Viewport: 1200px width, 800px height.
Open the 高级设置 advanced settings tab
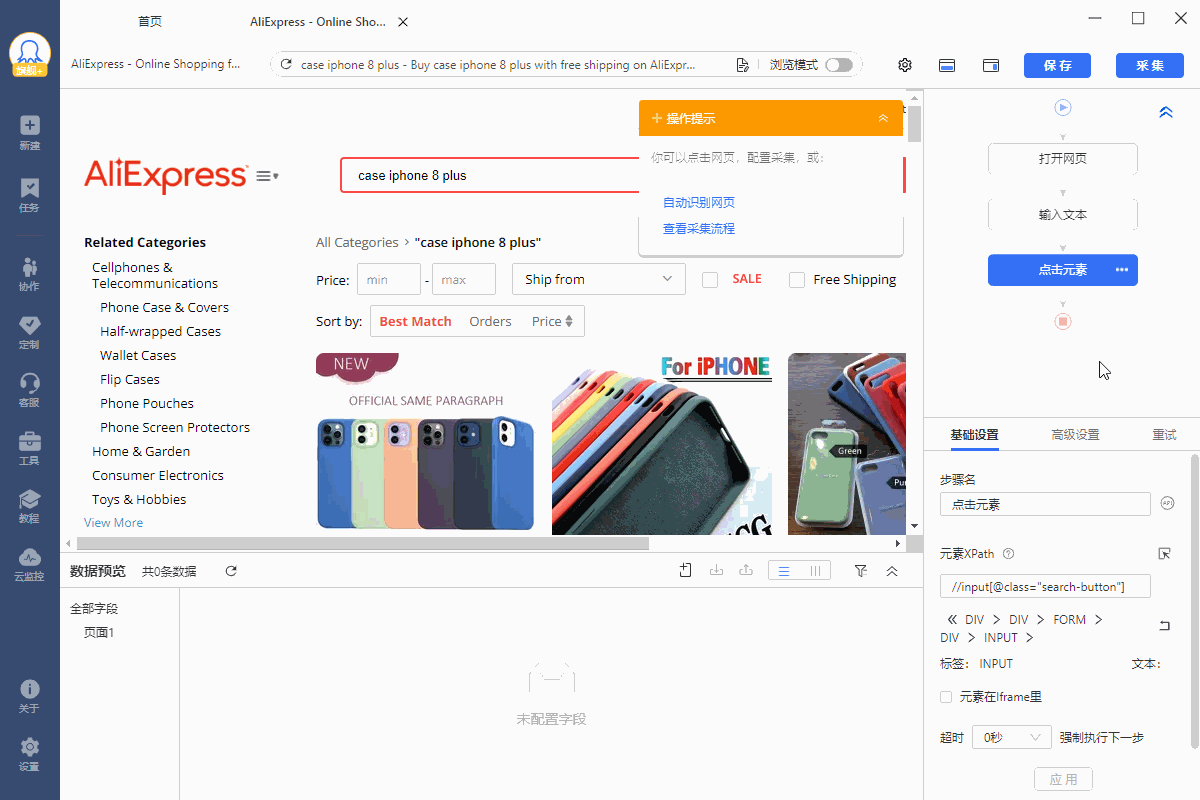(x=1075, y=435)
